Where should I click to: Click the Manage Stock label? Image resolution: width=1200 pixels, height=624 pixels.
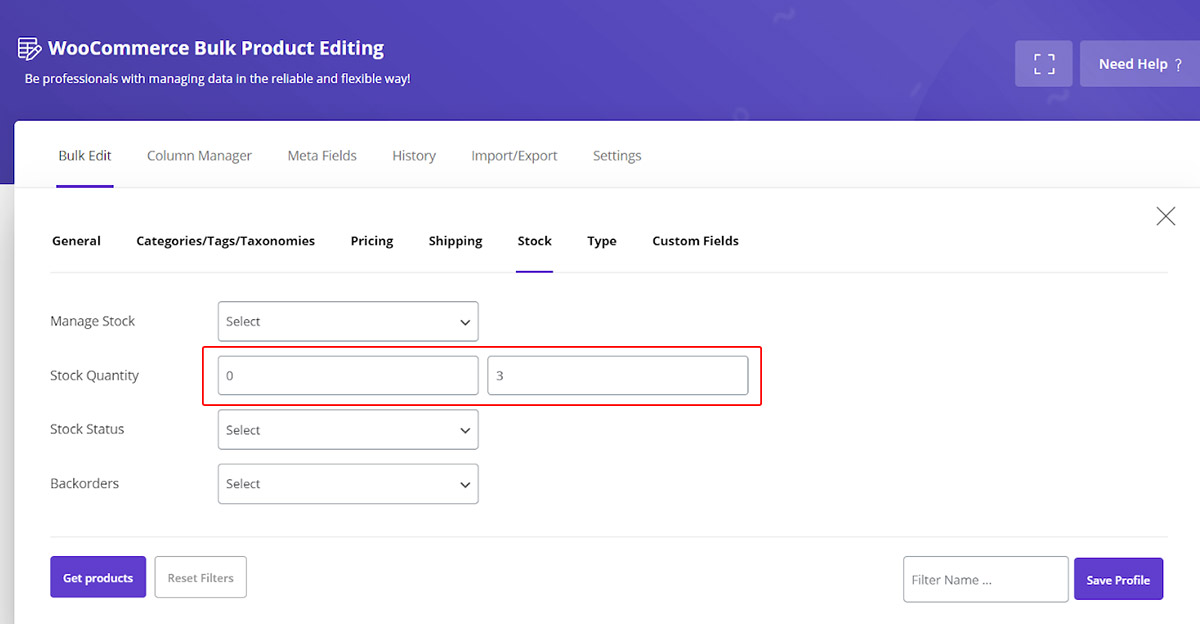(93, 321)
